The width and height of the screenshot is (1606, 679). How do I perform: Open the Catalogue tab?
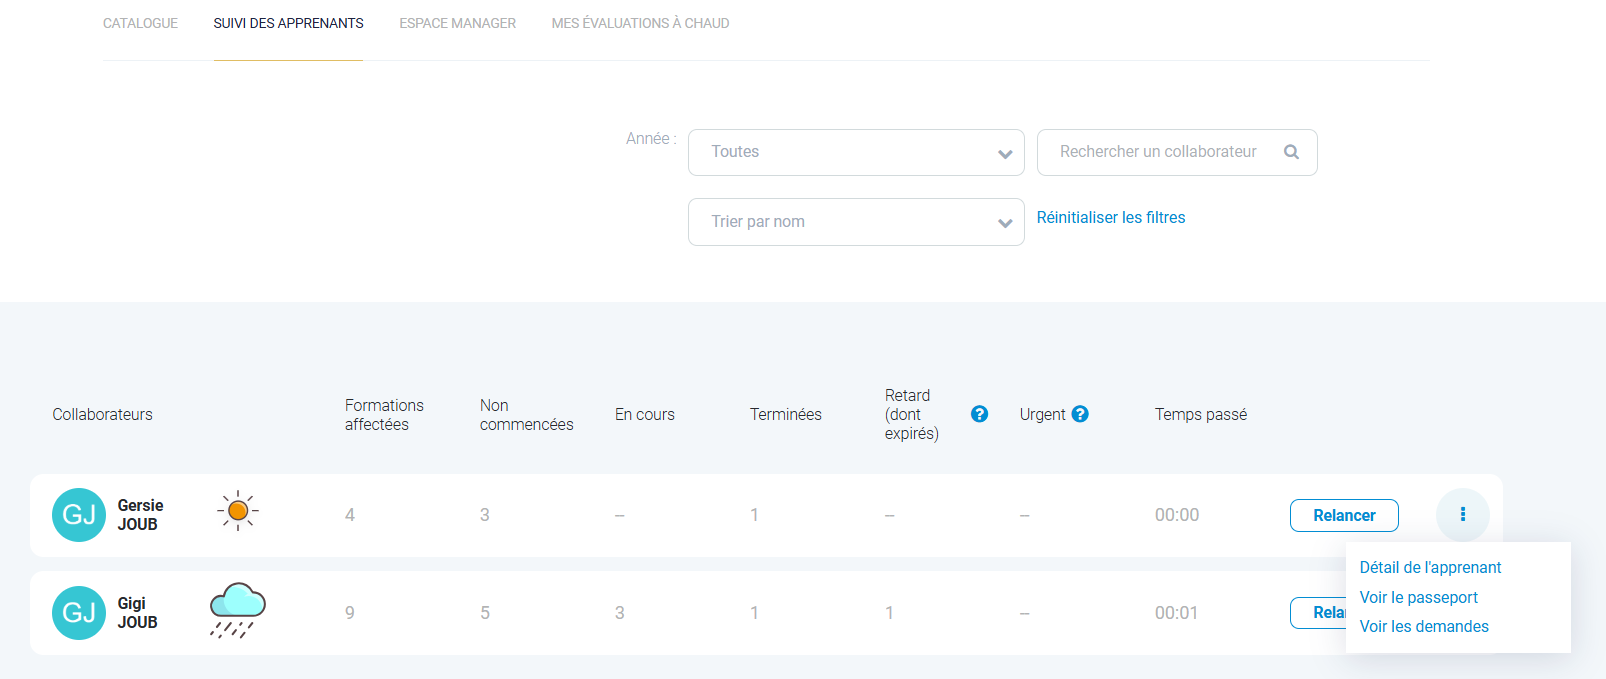coord(140,23)
